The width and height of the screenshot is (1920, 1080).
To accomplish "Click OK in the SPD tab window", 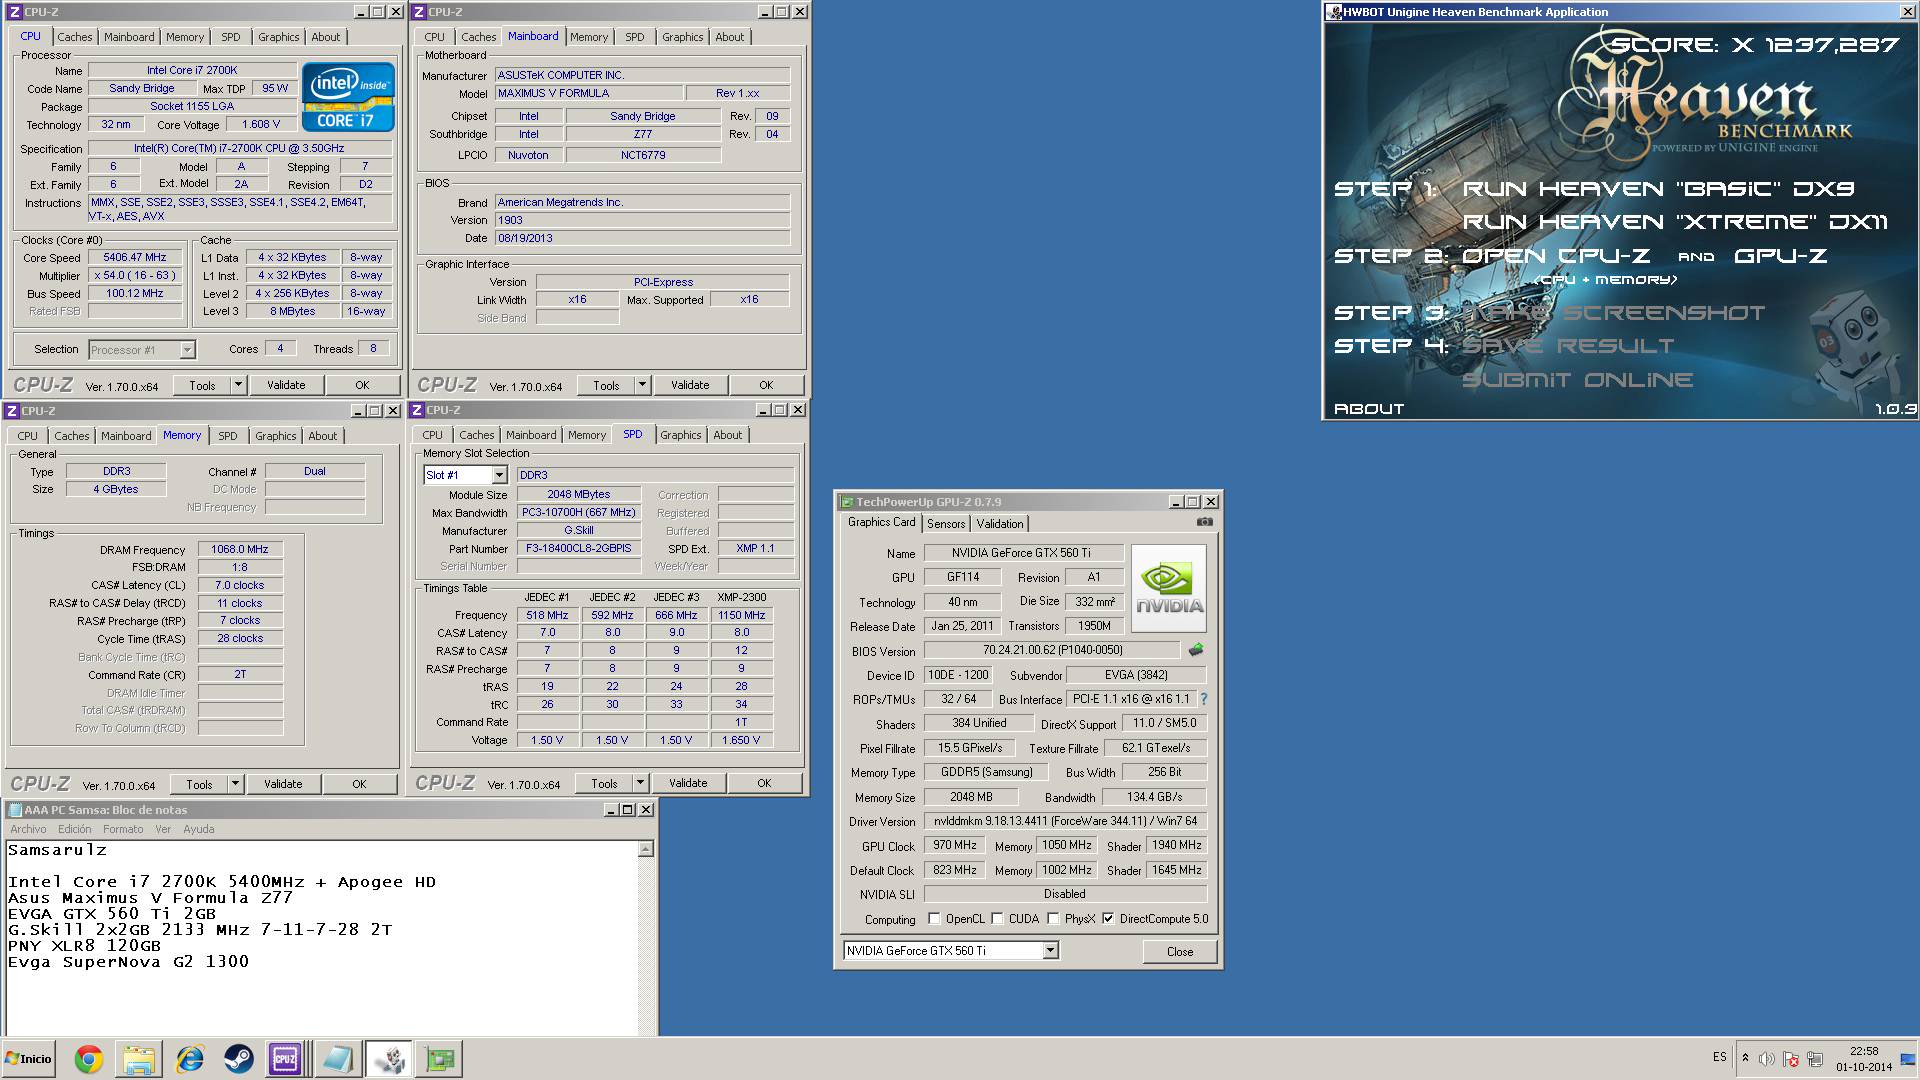I will tap(764, 783).
